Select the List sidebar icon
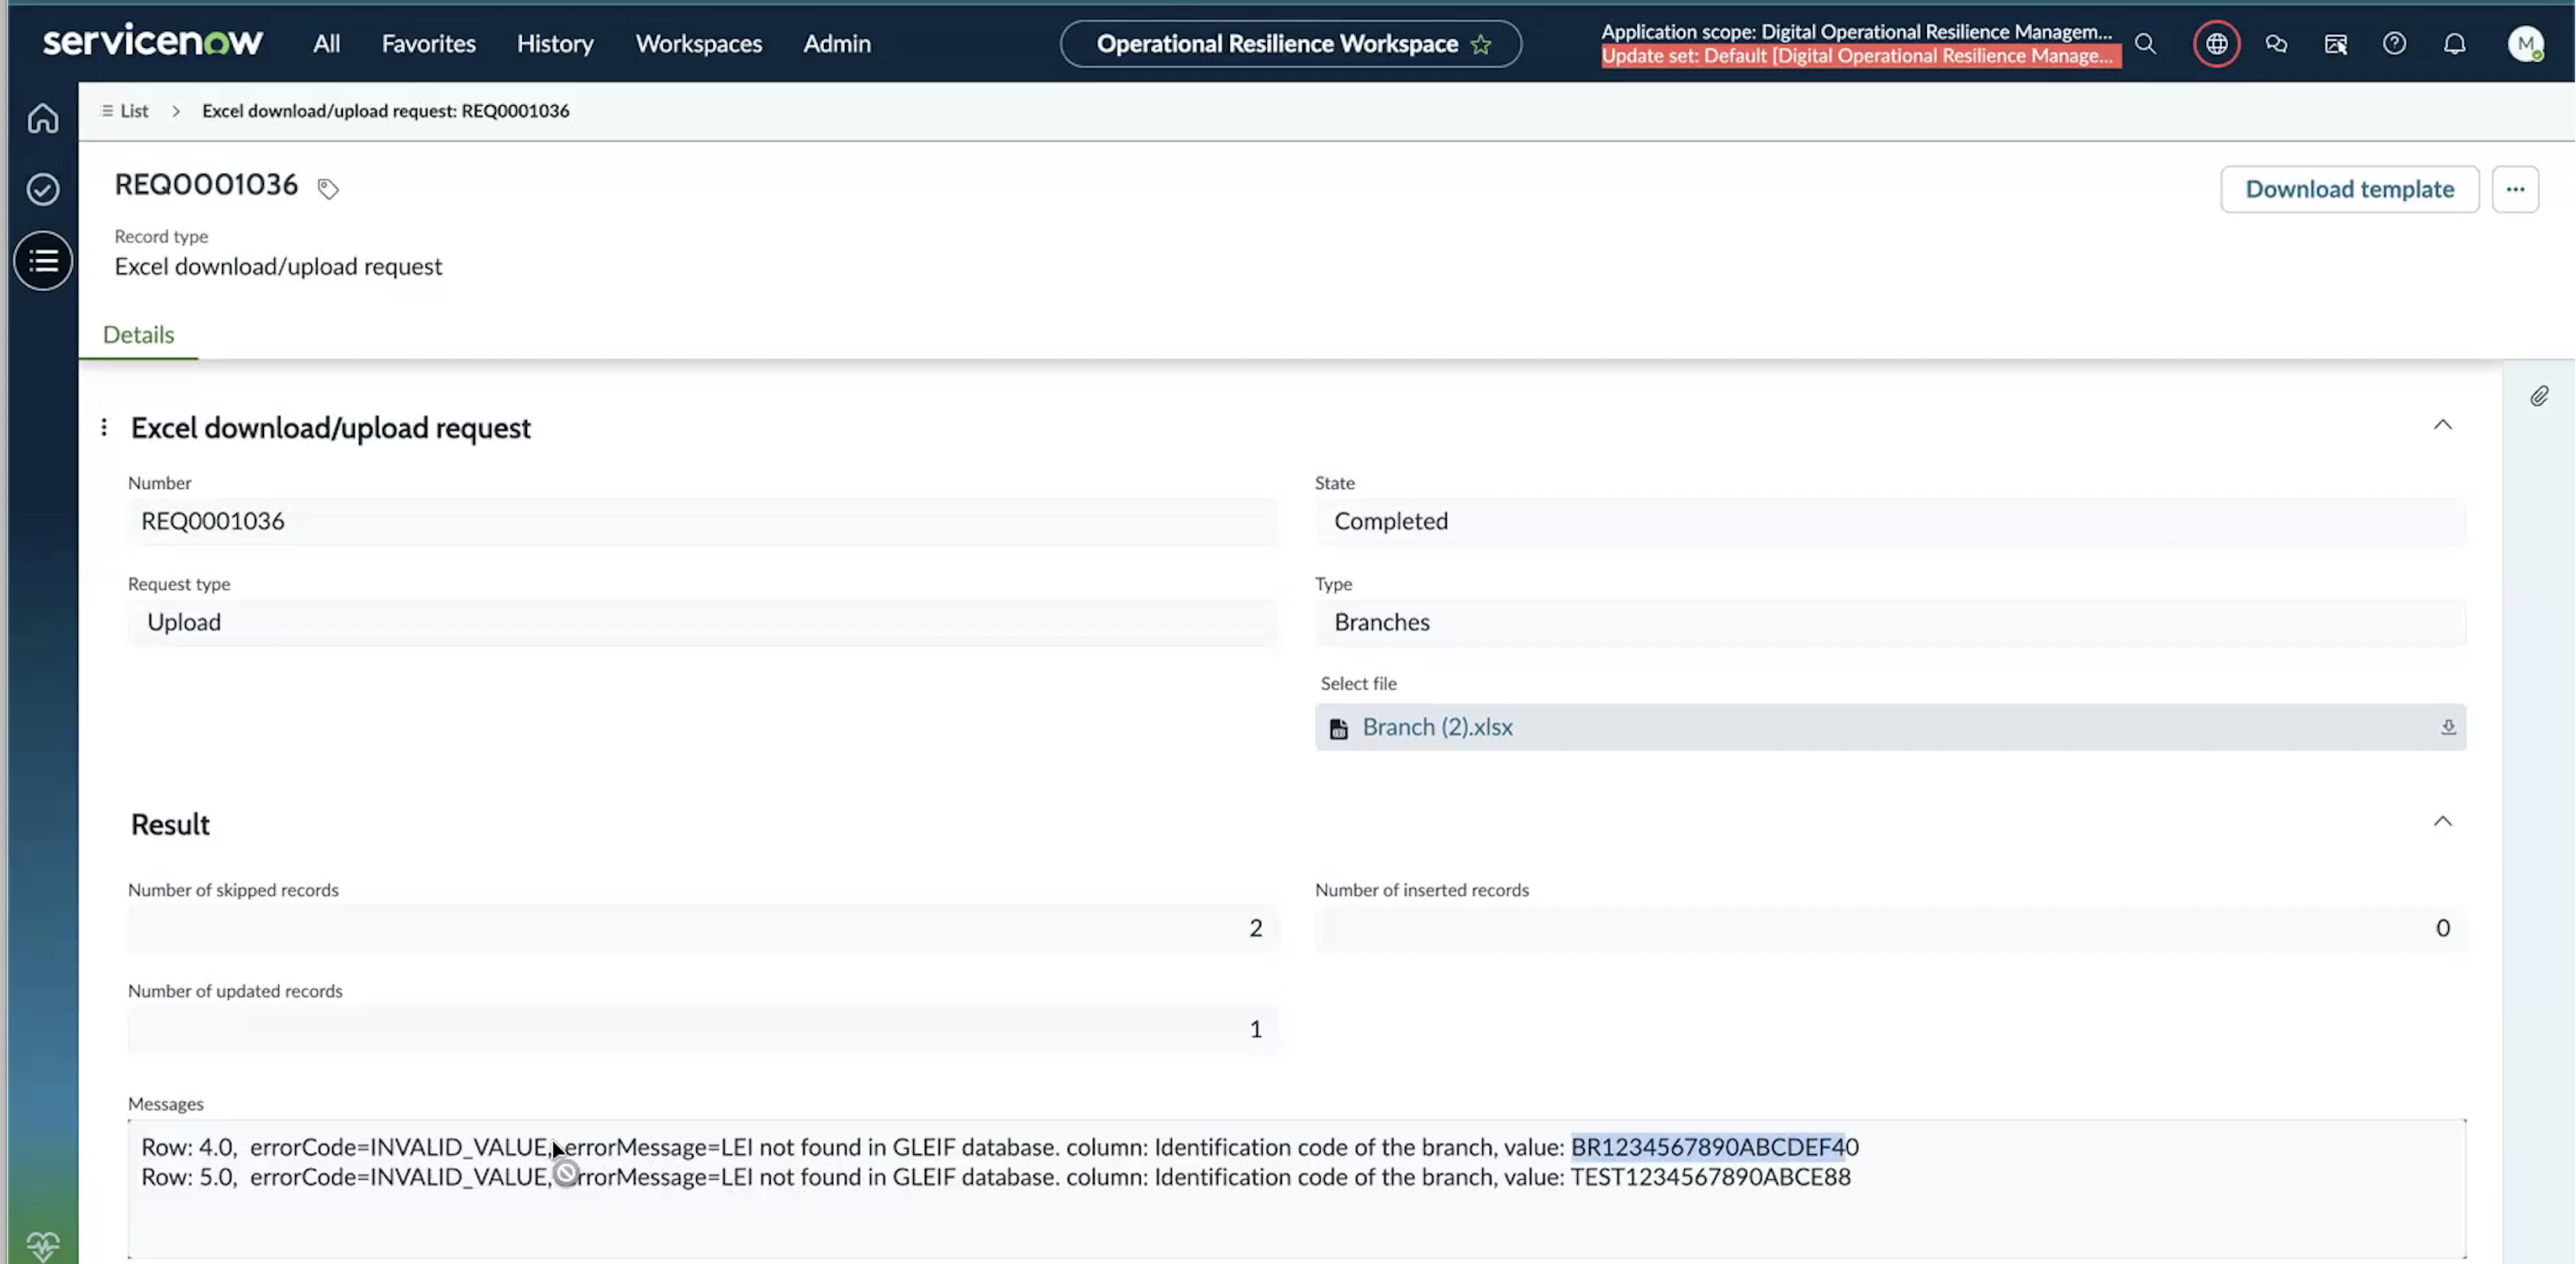Screen dimensions: 2576x1264 [43, 261]
